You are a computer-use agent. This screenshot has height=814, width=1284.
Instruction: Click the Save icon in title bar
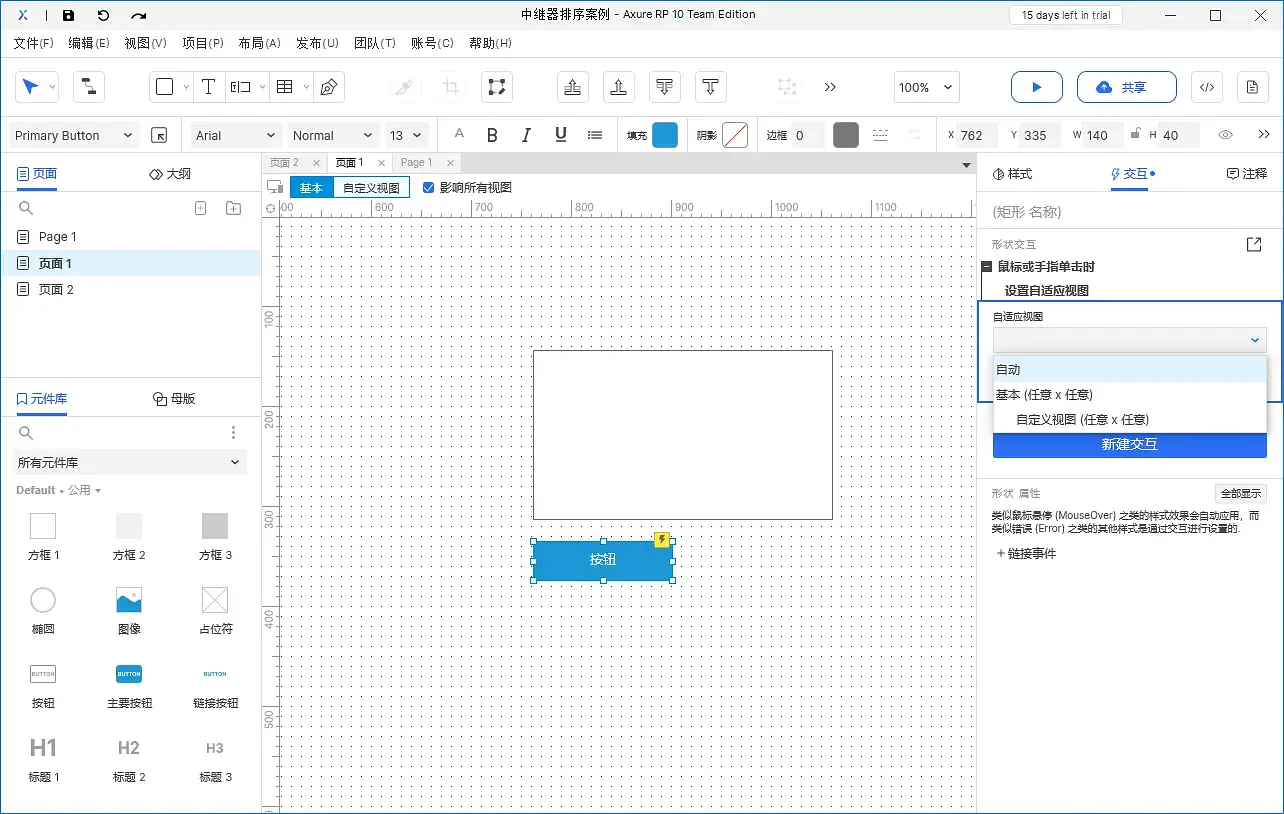pos(68,15)
